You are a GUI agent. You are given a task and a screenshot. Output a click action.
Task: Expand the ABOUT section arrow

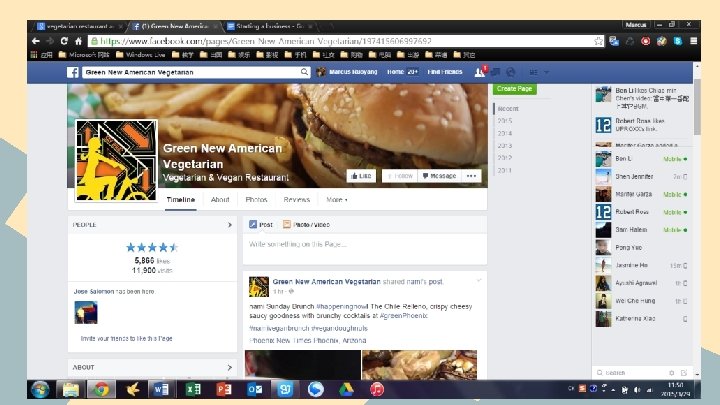pyautogui.click(x=230, y=367)
